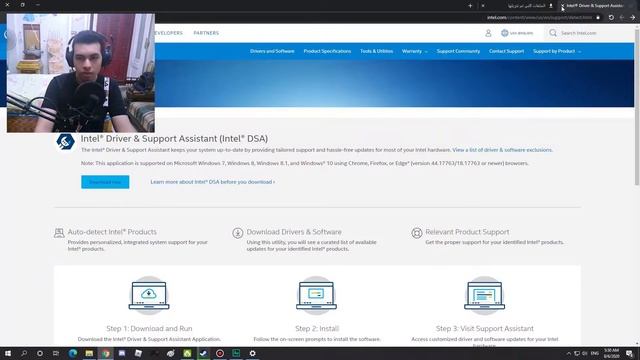
Task: Open Action Center notifications icon
Action: click(629, 353)
